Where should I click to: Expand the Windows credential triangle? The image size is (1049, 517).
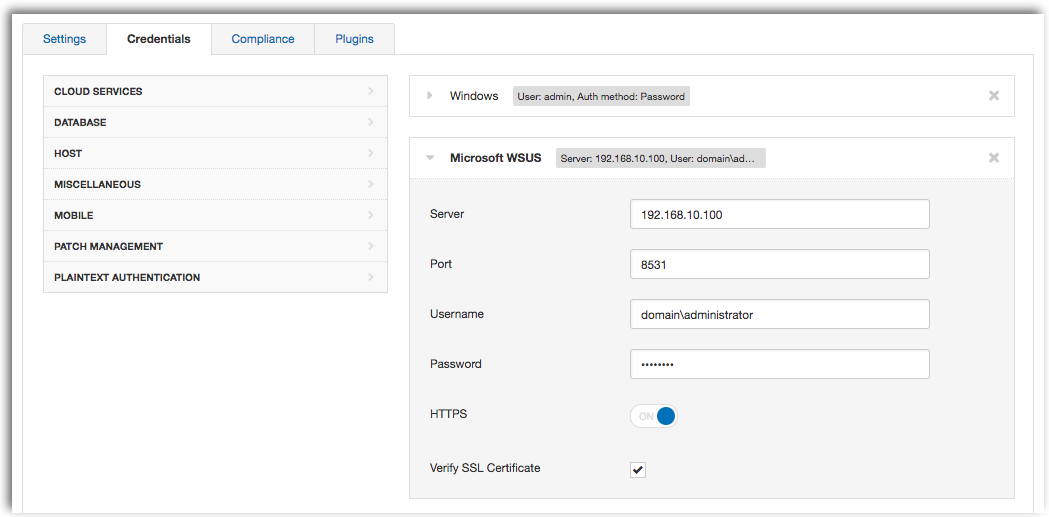click(430, 96)
